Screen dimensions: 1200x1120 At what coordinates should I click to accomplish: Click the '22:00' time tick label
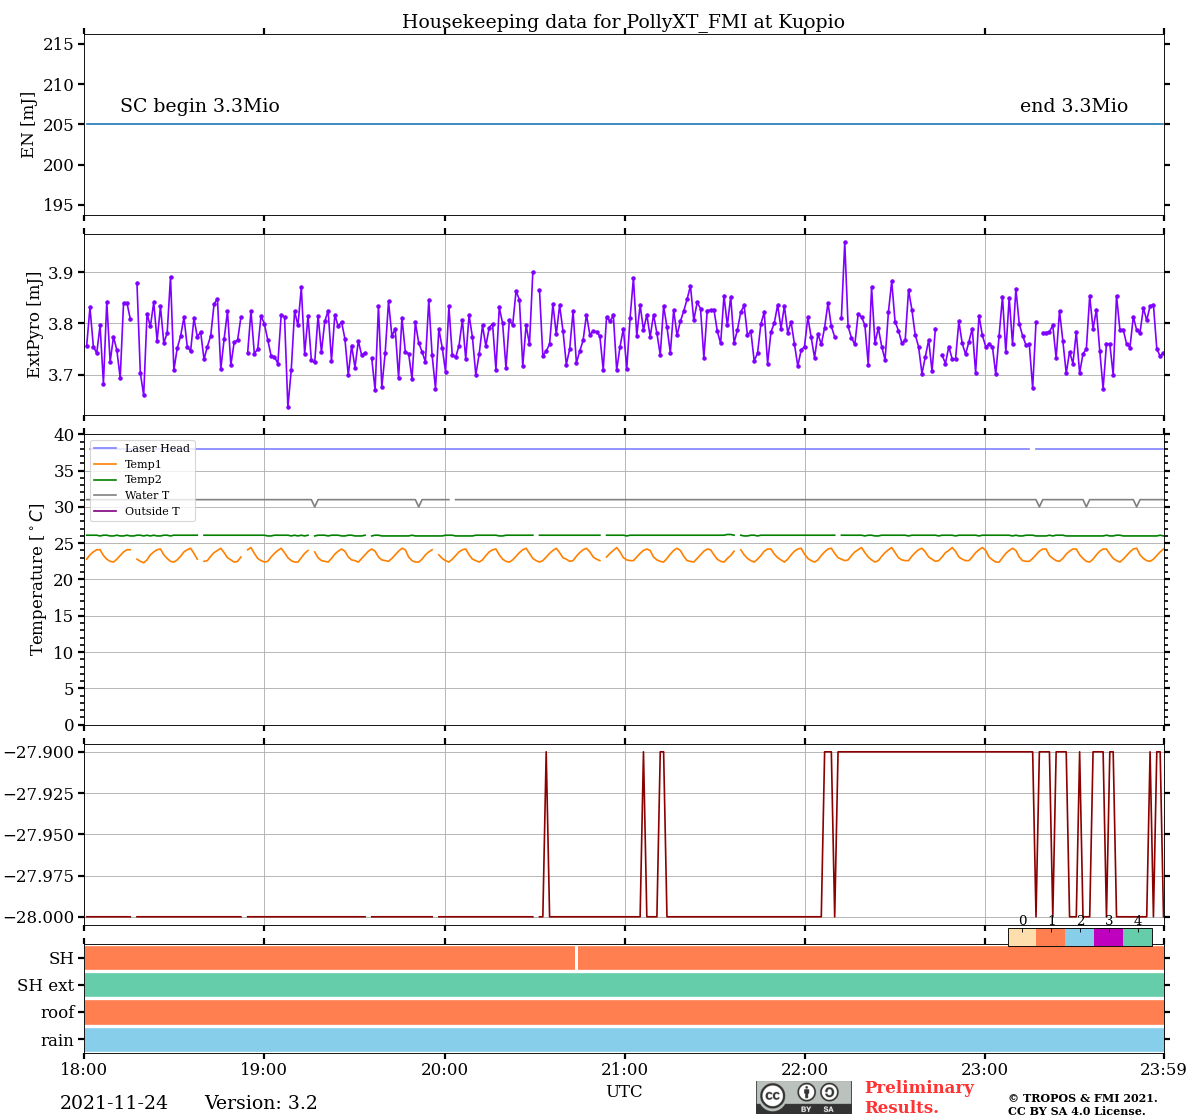(805, 1070)
